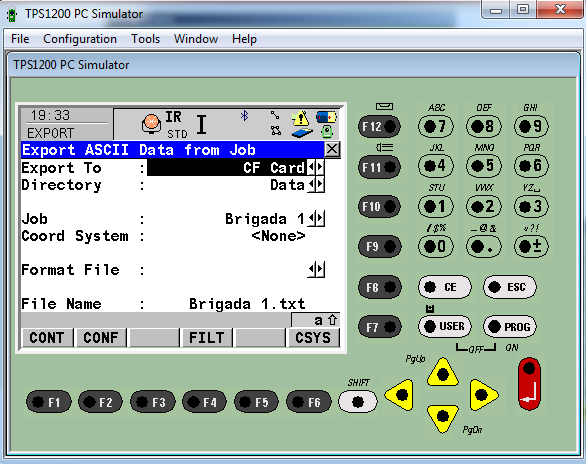Click the F7 function key
586x464 pixels.
[379, 327]
